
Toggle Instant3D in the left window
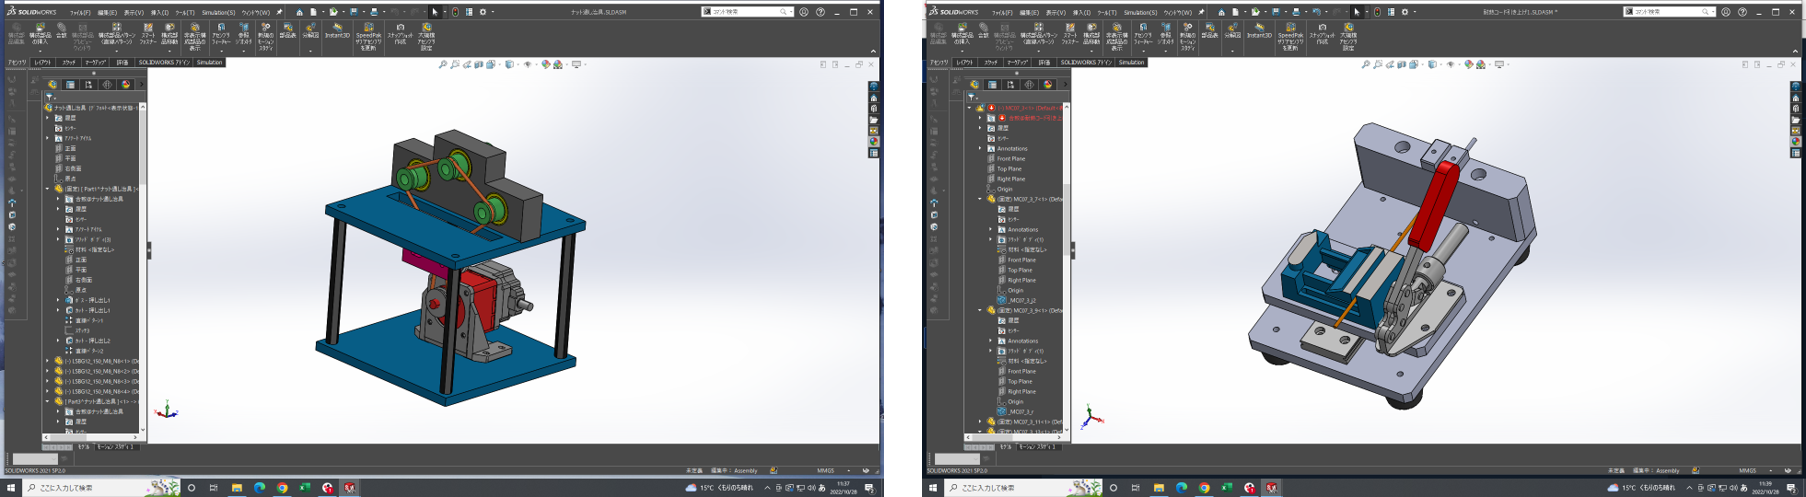point(337,32)
